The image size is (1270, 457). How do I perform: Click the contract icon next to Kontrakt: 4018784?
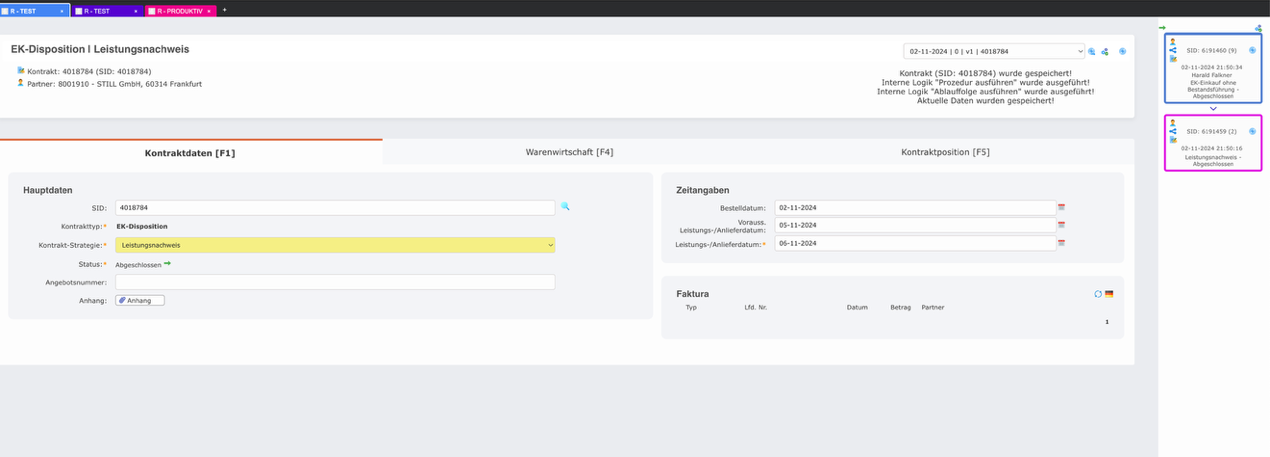point(21,71)
